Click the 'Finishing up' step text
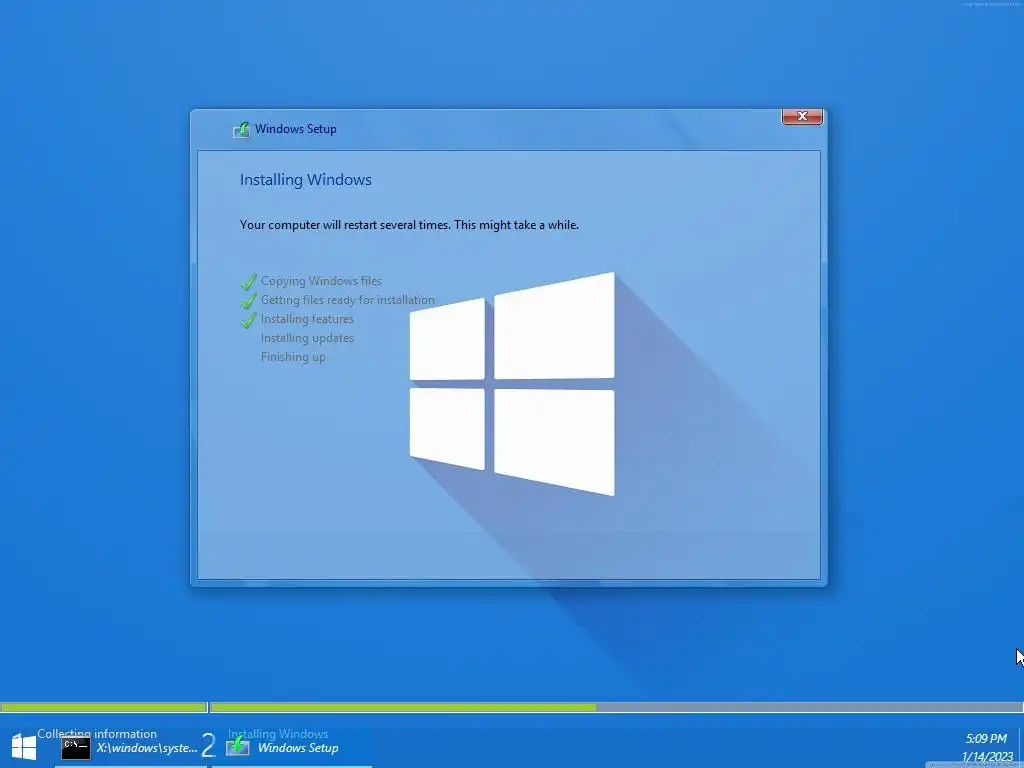 tap(293, 357)
